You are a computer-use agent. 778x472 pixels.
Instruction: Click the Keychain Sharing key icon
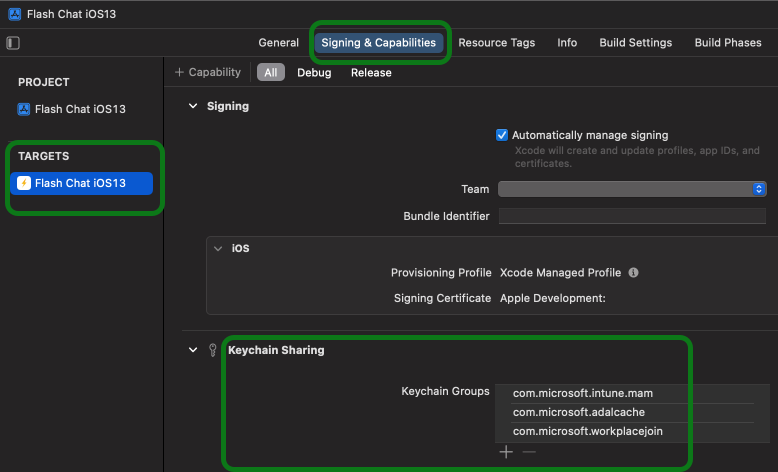[x=212, y=350]
